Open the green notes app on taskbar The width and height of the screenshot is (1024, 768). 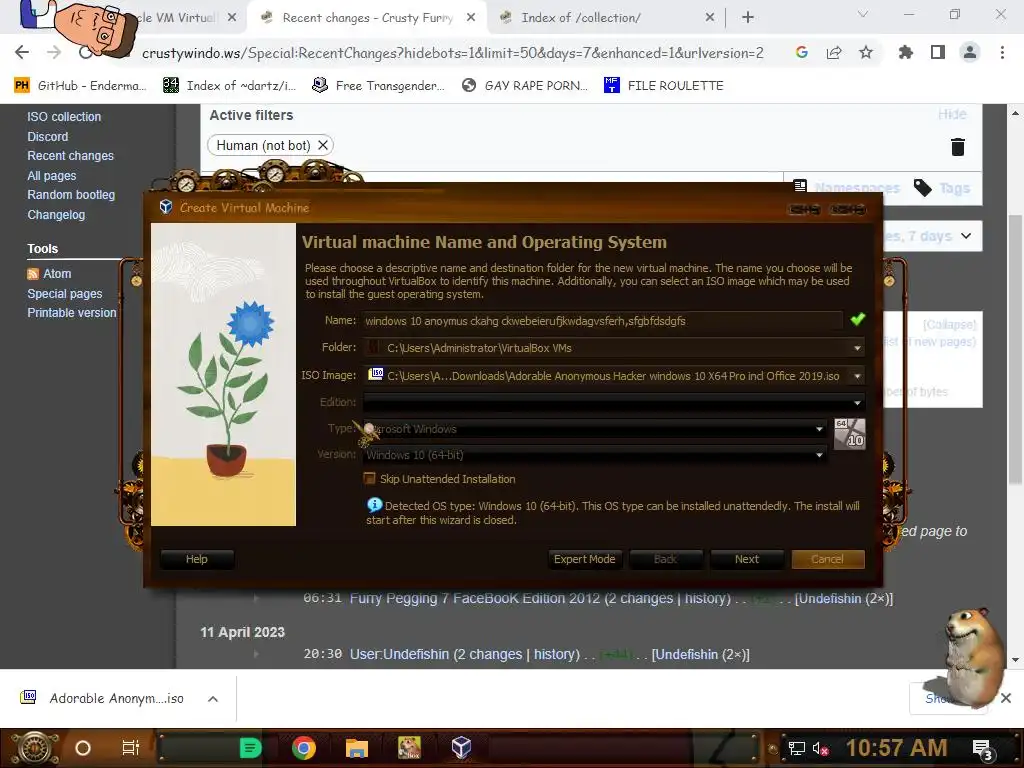[x=250, y=748]
